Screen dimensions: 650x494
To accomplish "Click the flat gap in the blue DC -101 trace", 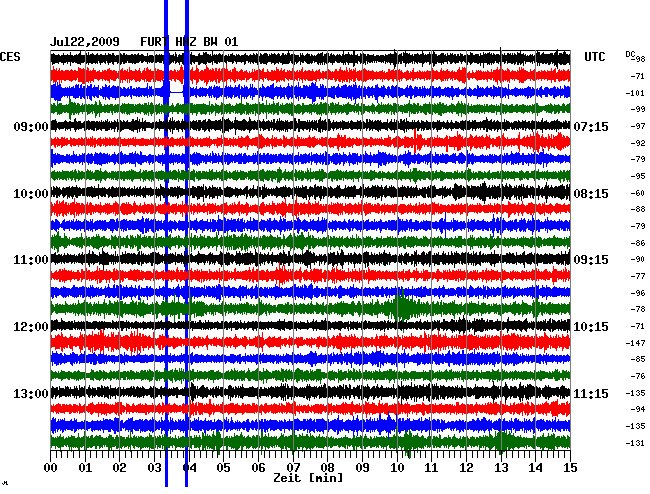I will coord(176,92).
